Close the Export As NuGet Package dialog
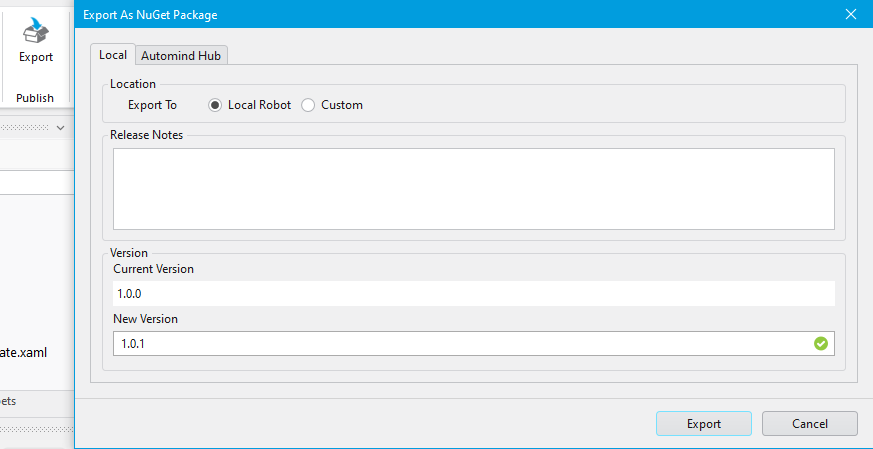This screenshot has height=449, width=873. (x=851, y=14)
